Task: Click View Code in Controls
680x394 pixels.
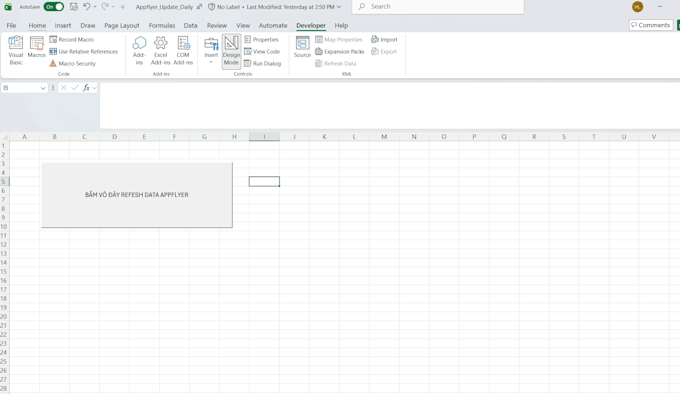Action: click(262, 52)
